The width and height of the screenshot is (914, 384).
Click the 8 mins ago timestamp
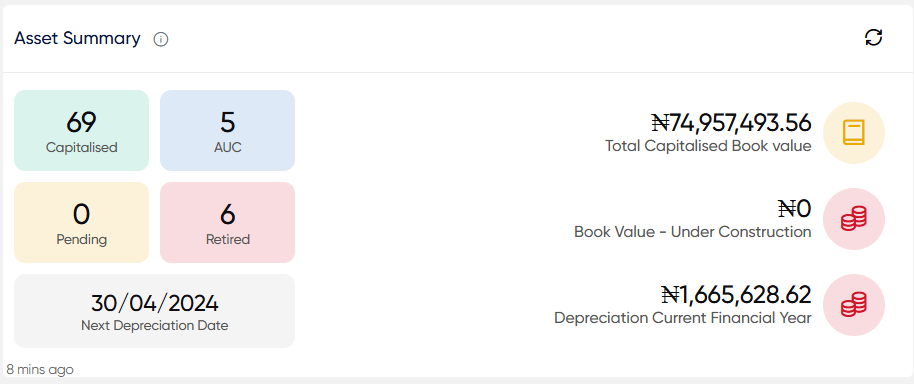pyautogui.click(x=40, y=369)
